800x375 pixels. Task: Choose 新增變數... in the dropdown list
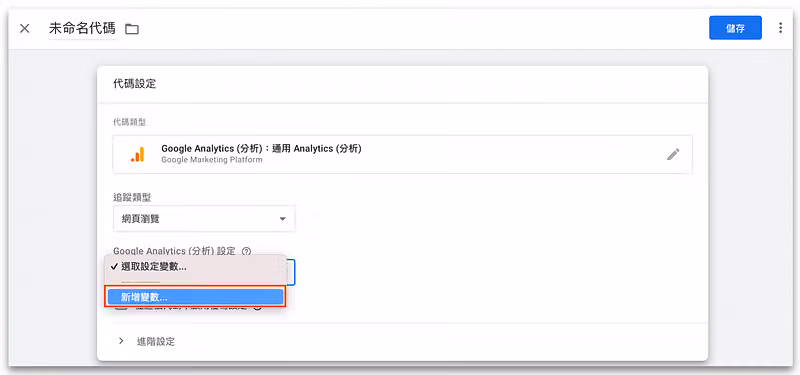pos(195,297)
